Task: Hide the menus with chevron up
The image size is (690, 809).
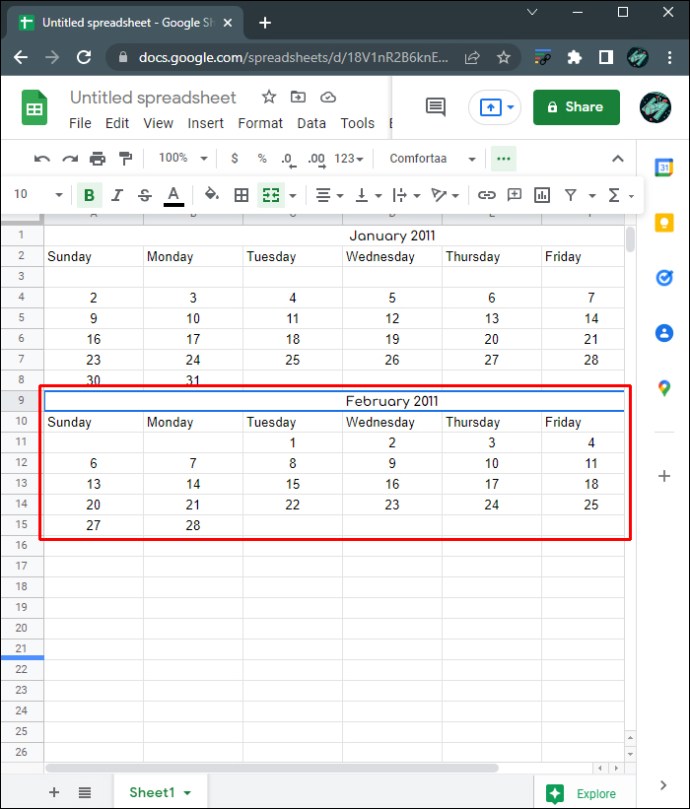Action: click(618, 158)
